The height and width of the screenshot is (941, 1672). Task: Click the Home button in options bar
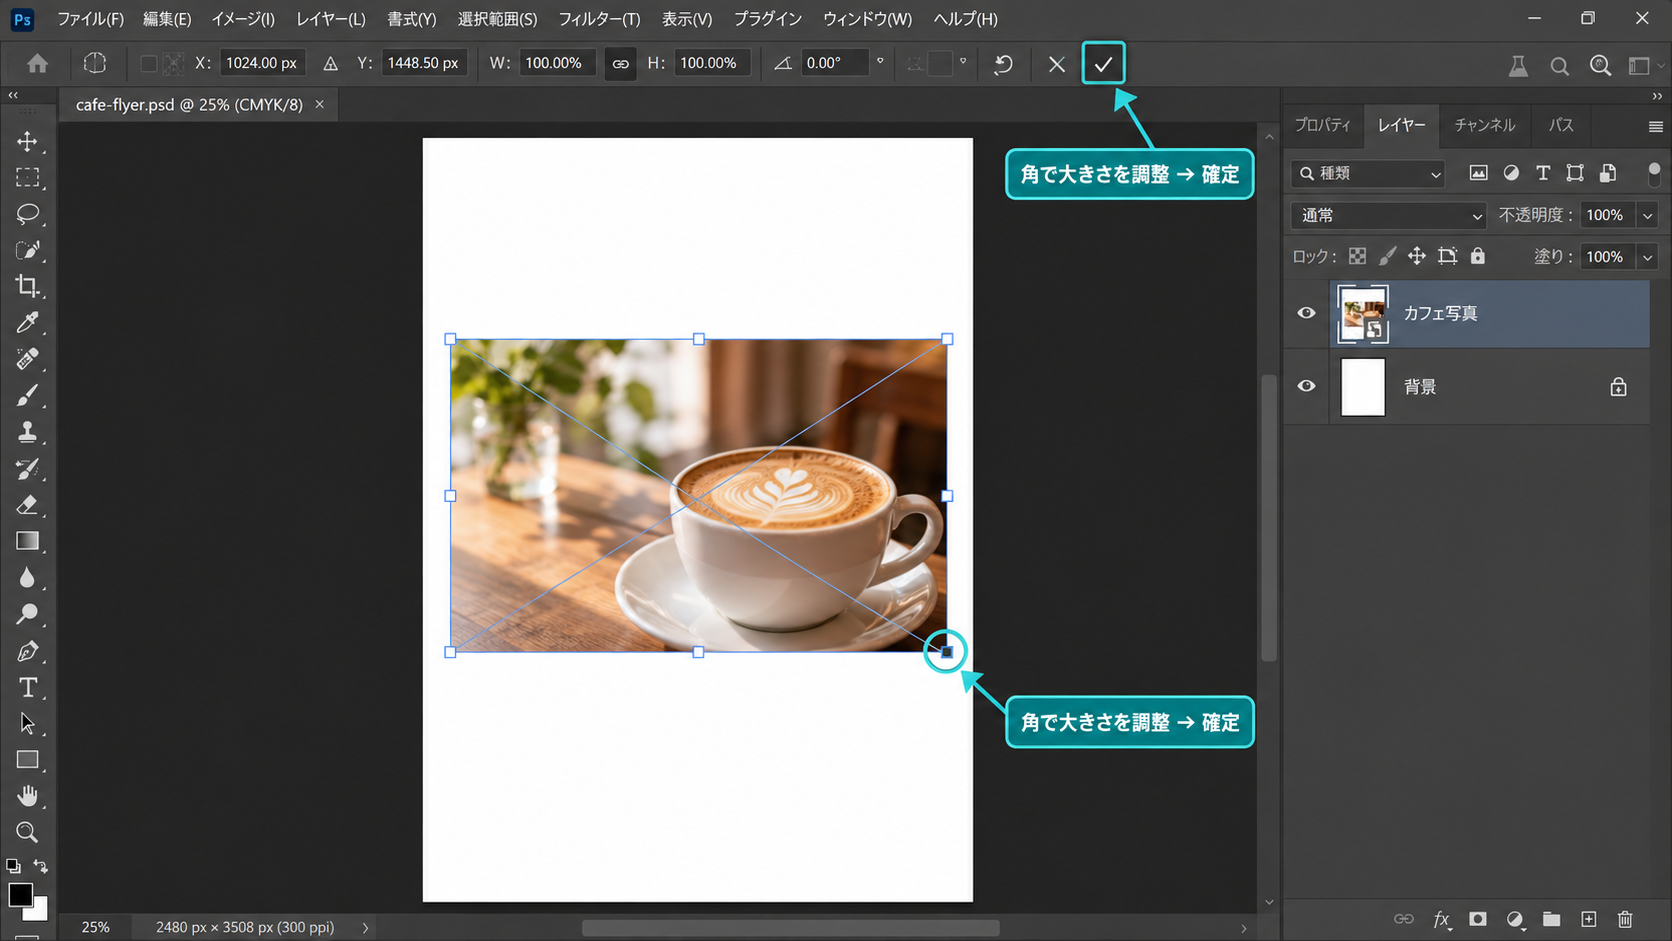point(37,64)
